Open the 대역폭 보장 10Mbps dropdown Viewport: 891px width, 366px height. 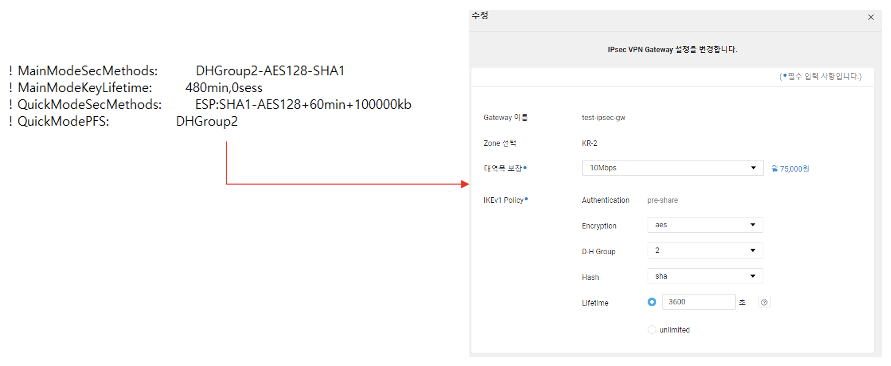(x=672, y=168)
